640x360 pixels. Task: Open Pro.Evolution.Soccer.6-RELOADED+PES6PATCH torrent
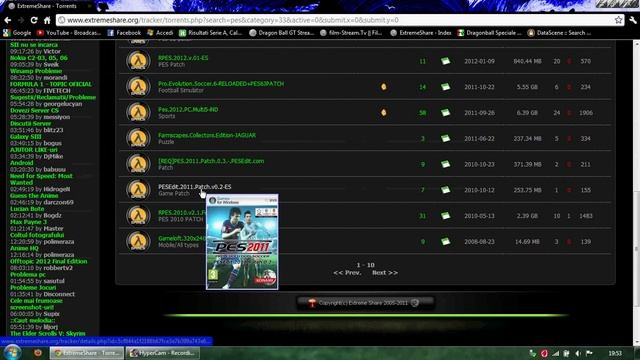(x=221, y=84)
